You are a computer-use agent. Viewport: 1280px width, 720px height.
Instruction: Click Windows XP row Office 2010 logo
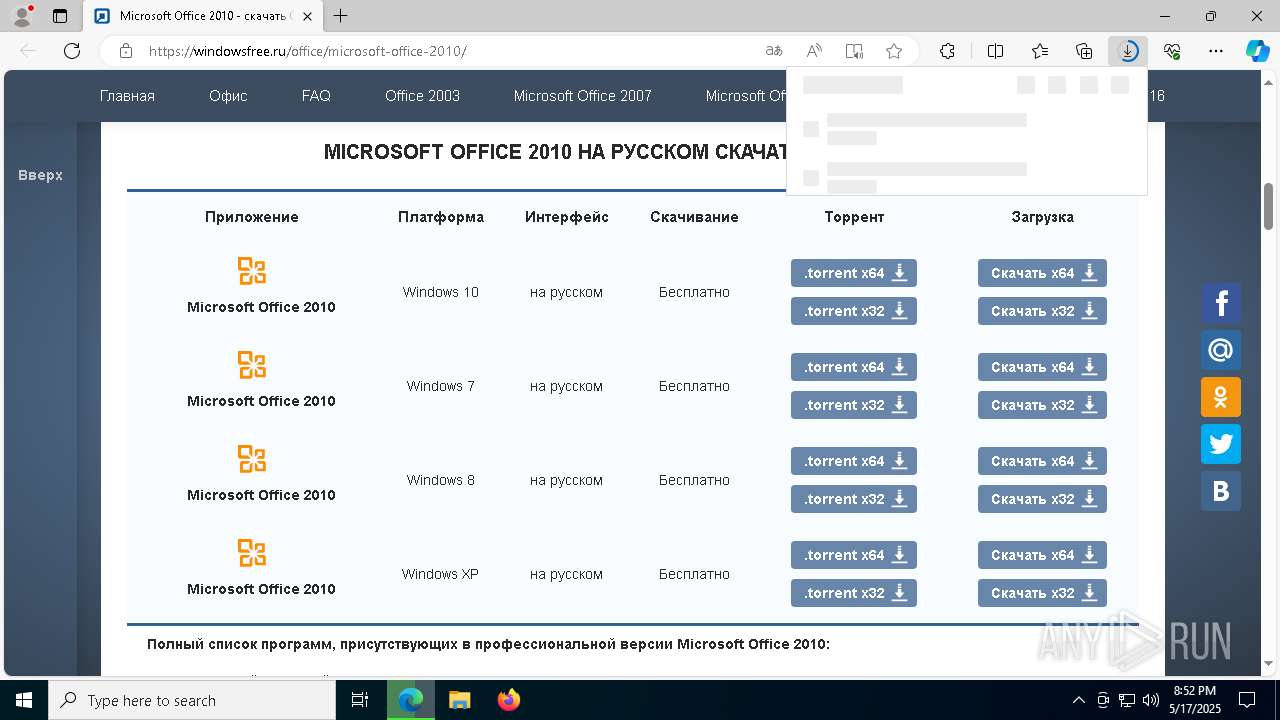coord(252,553)
